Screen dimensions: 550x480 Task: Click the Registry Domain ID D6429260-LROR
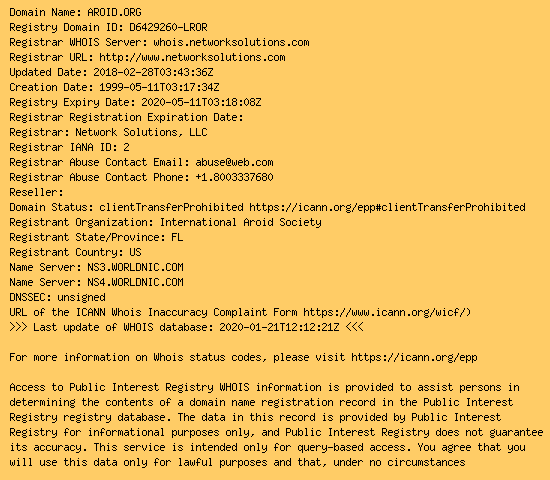point(168,27)
